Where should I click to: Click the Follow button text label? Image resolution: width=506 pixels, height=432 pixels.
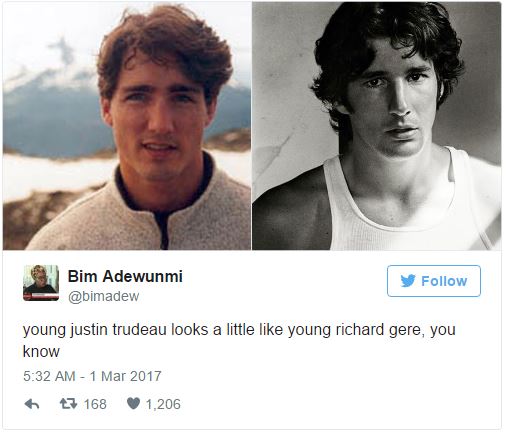444,281
